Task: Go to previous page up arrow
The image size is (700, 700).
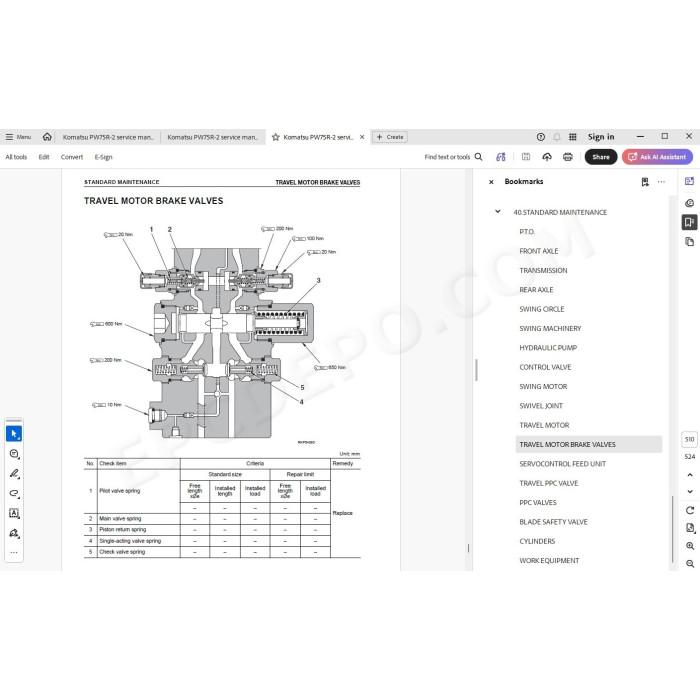Action: (x=690, y=475)
